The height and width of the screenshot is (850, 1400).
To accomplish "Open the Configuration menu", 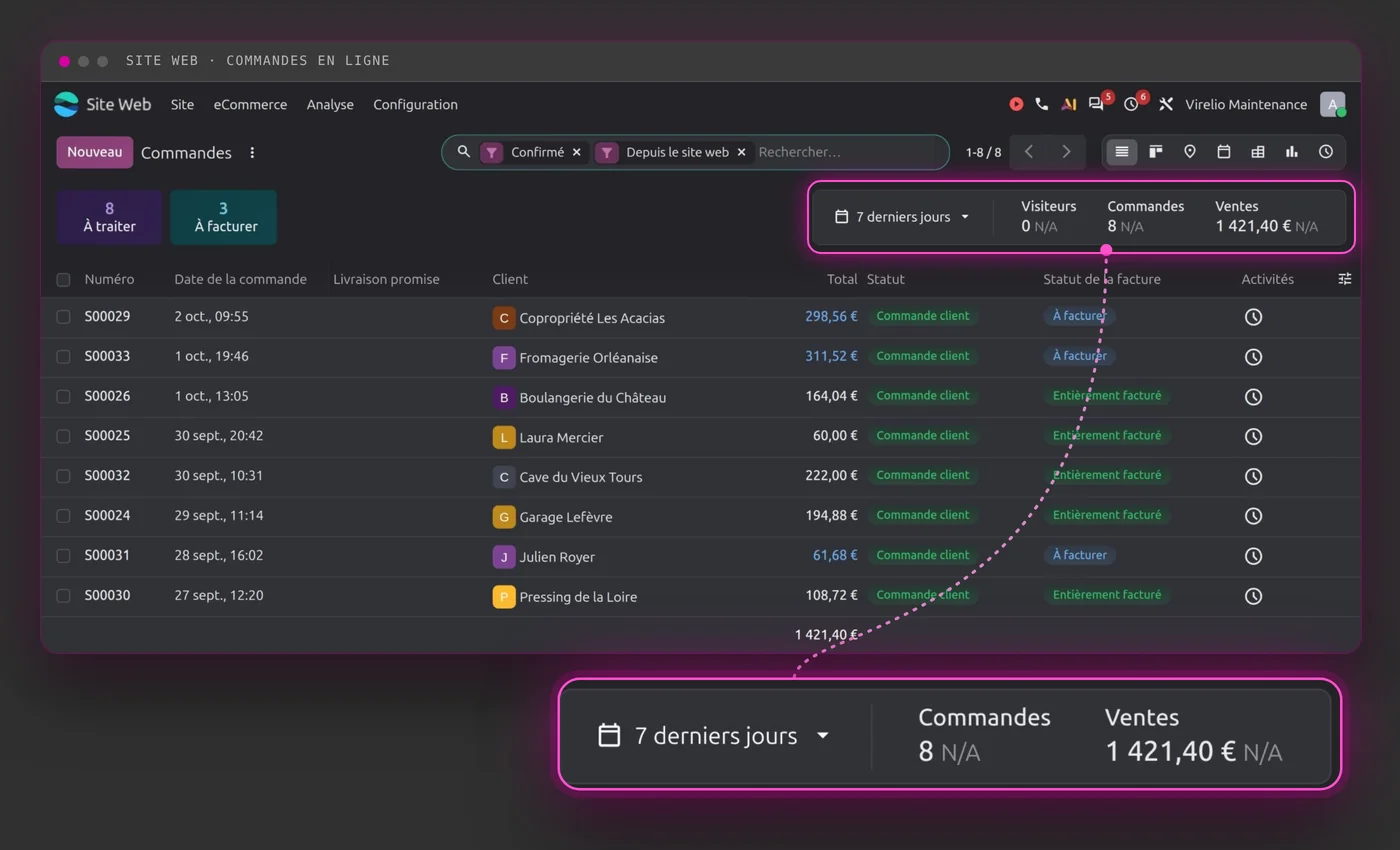I will point(415,104).
